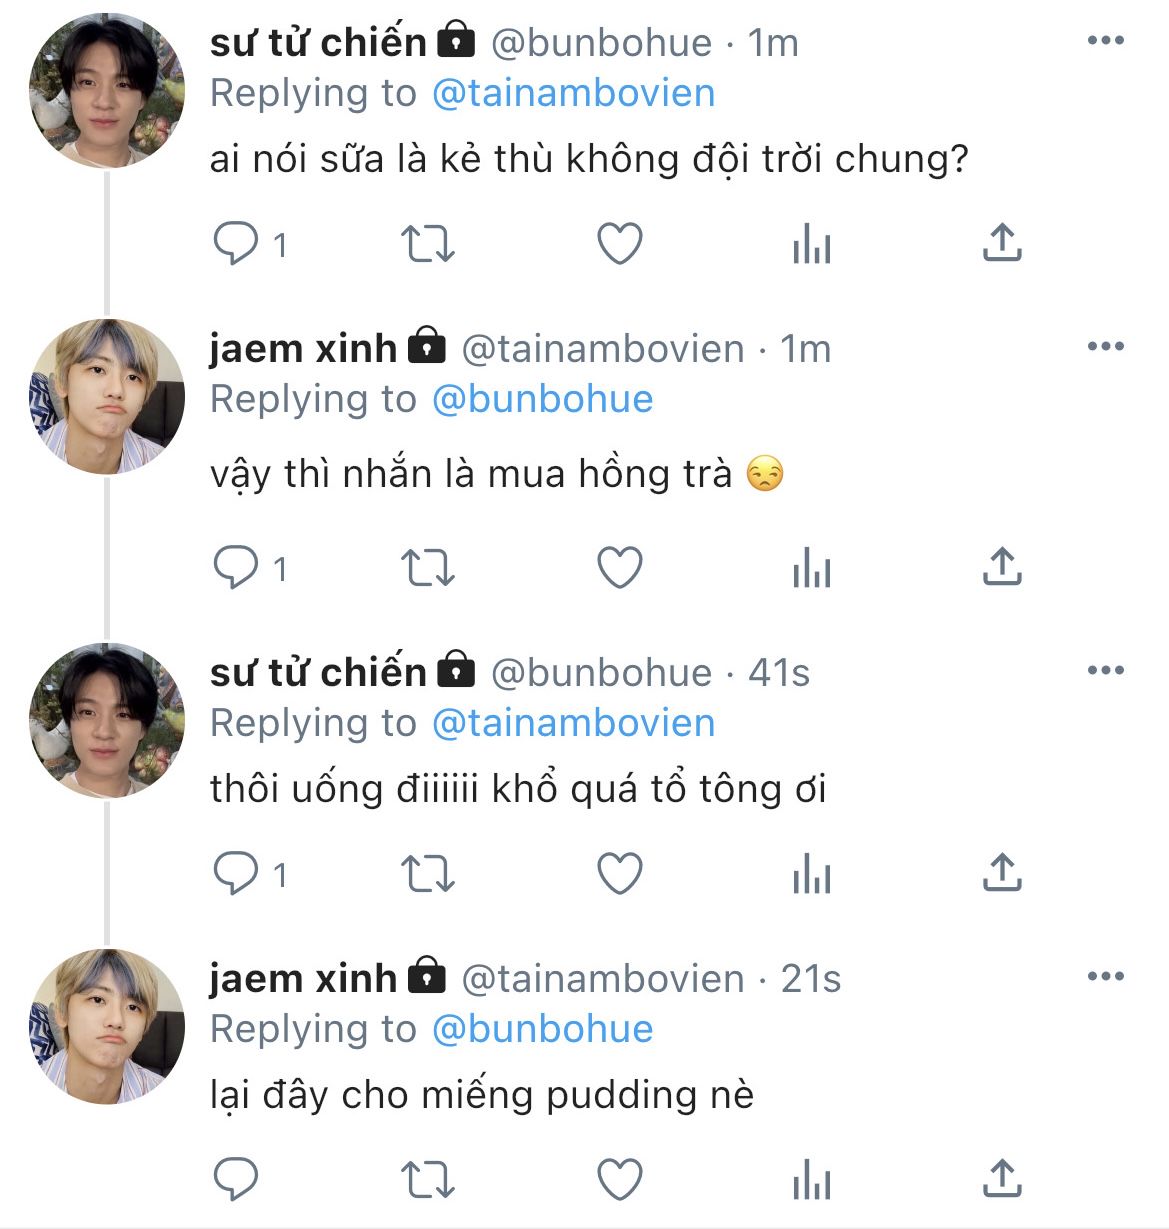Screen dimensions: 1169x1229
Task: Like the tweet 'ai nói sữa là kẻ thù'
Action: pos(619,244)
